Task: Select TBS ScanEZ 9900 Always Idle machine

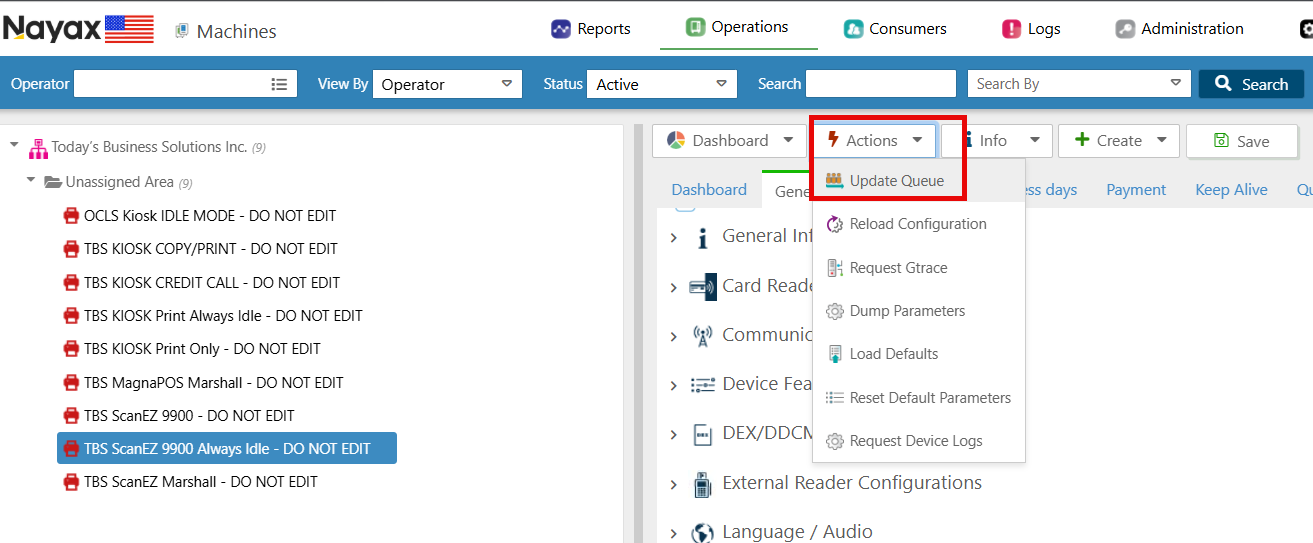Action: 227,448
